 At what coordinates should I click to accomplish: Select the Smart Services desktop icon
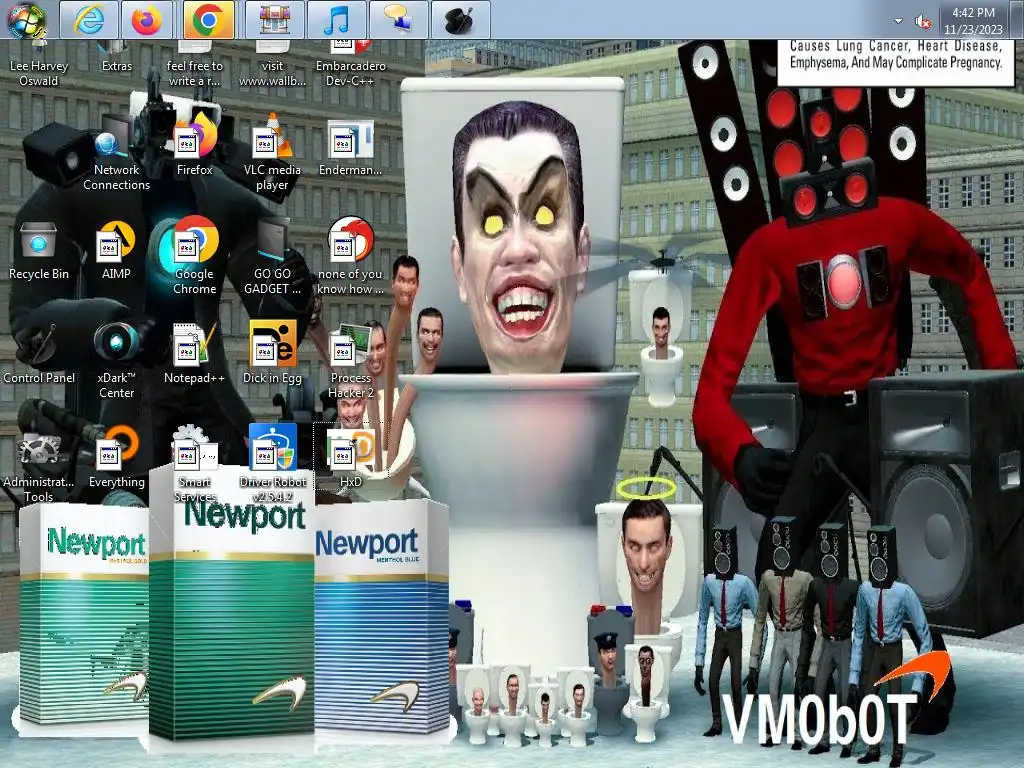coord(195,465)
